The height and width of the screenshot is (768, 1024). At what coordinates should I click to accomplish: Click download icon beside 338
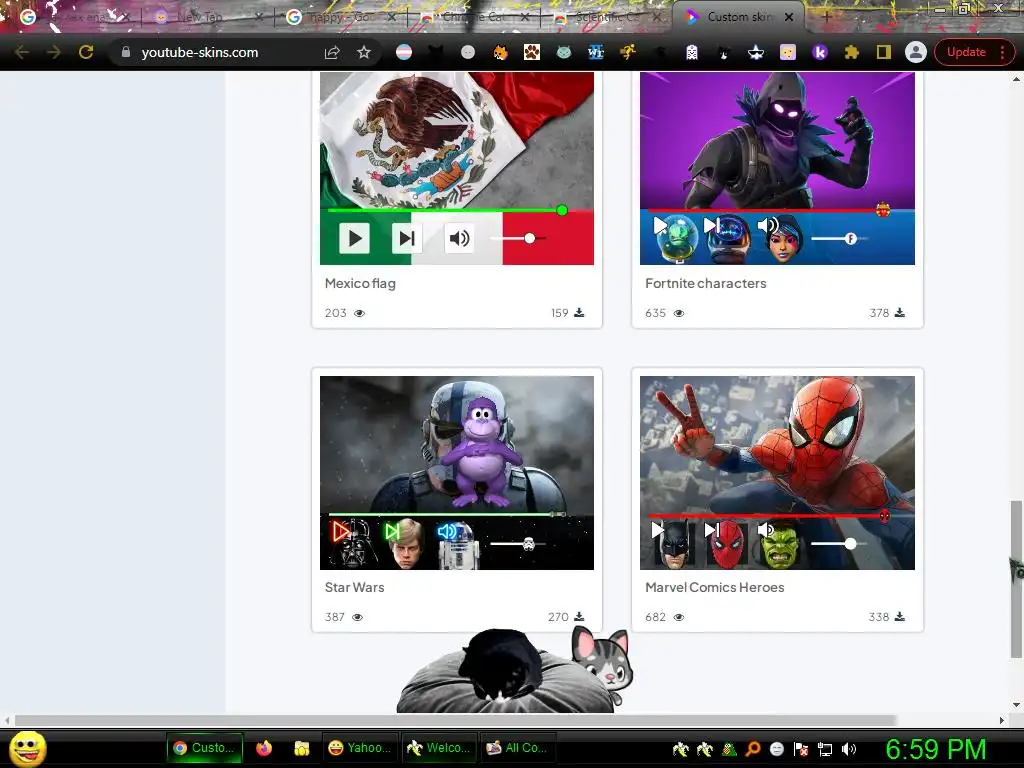coord(899,616)
